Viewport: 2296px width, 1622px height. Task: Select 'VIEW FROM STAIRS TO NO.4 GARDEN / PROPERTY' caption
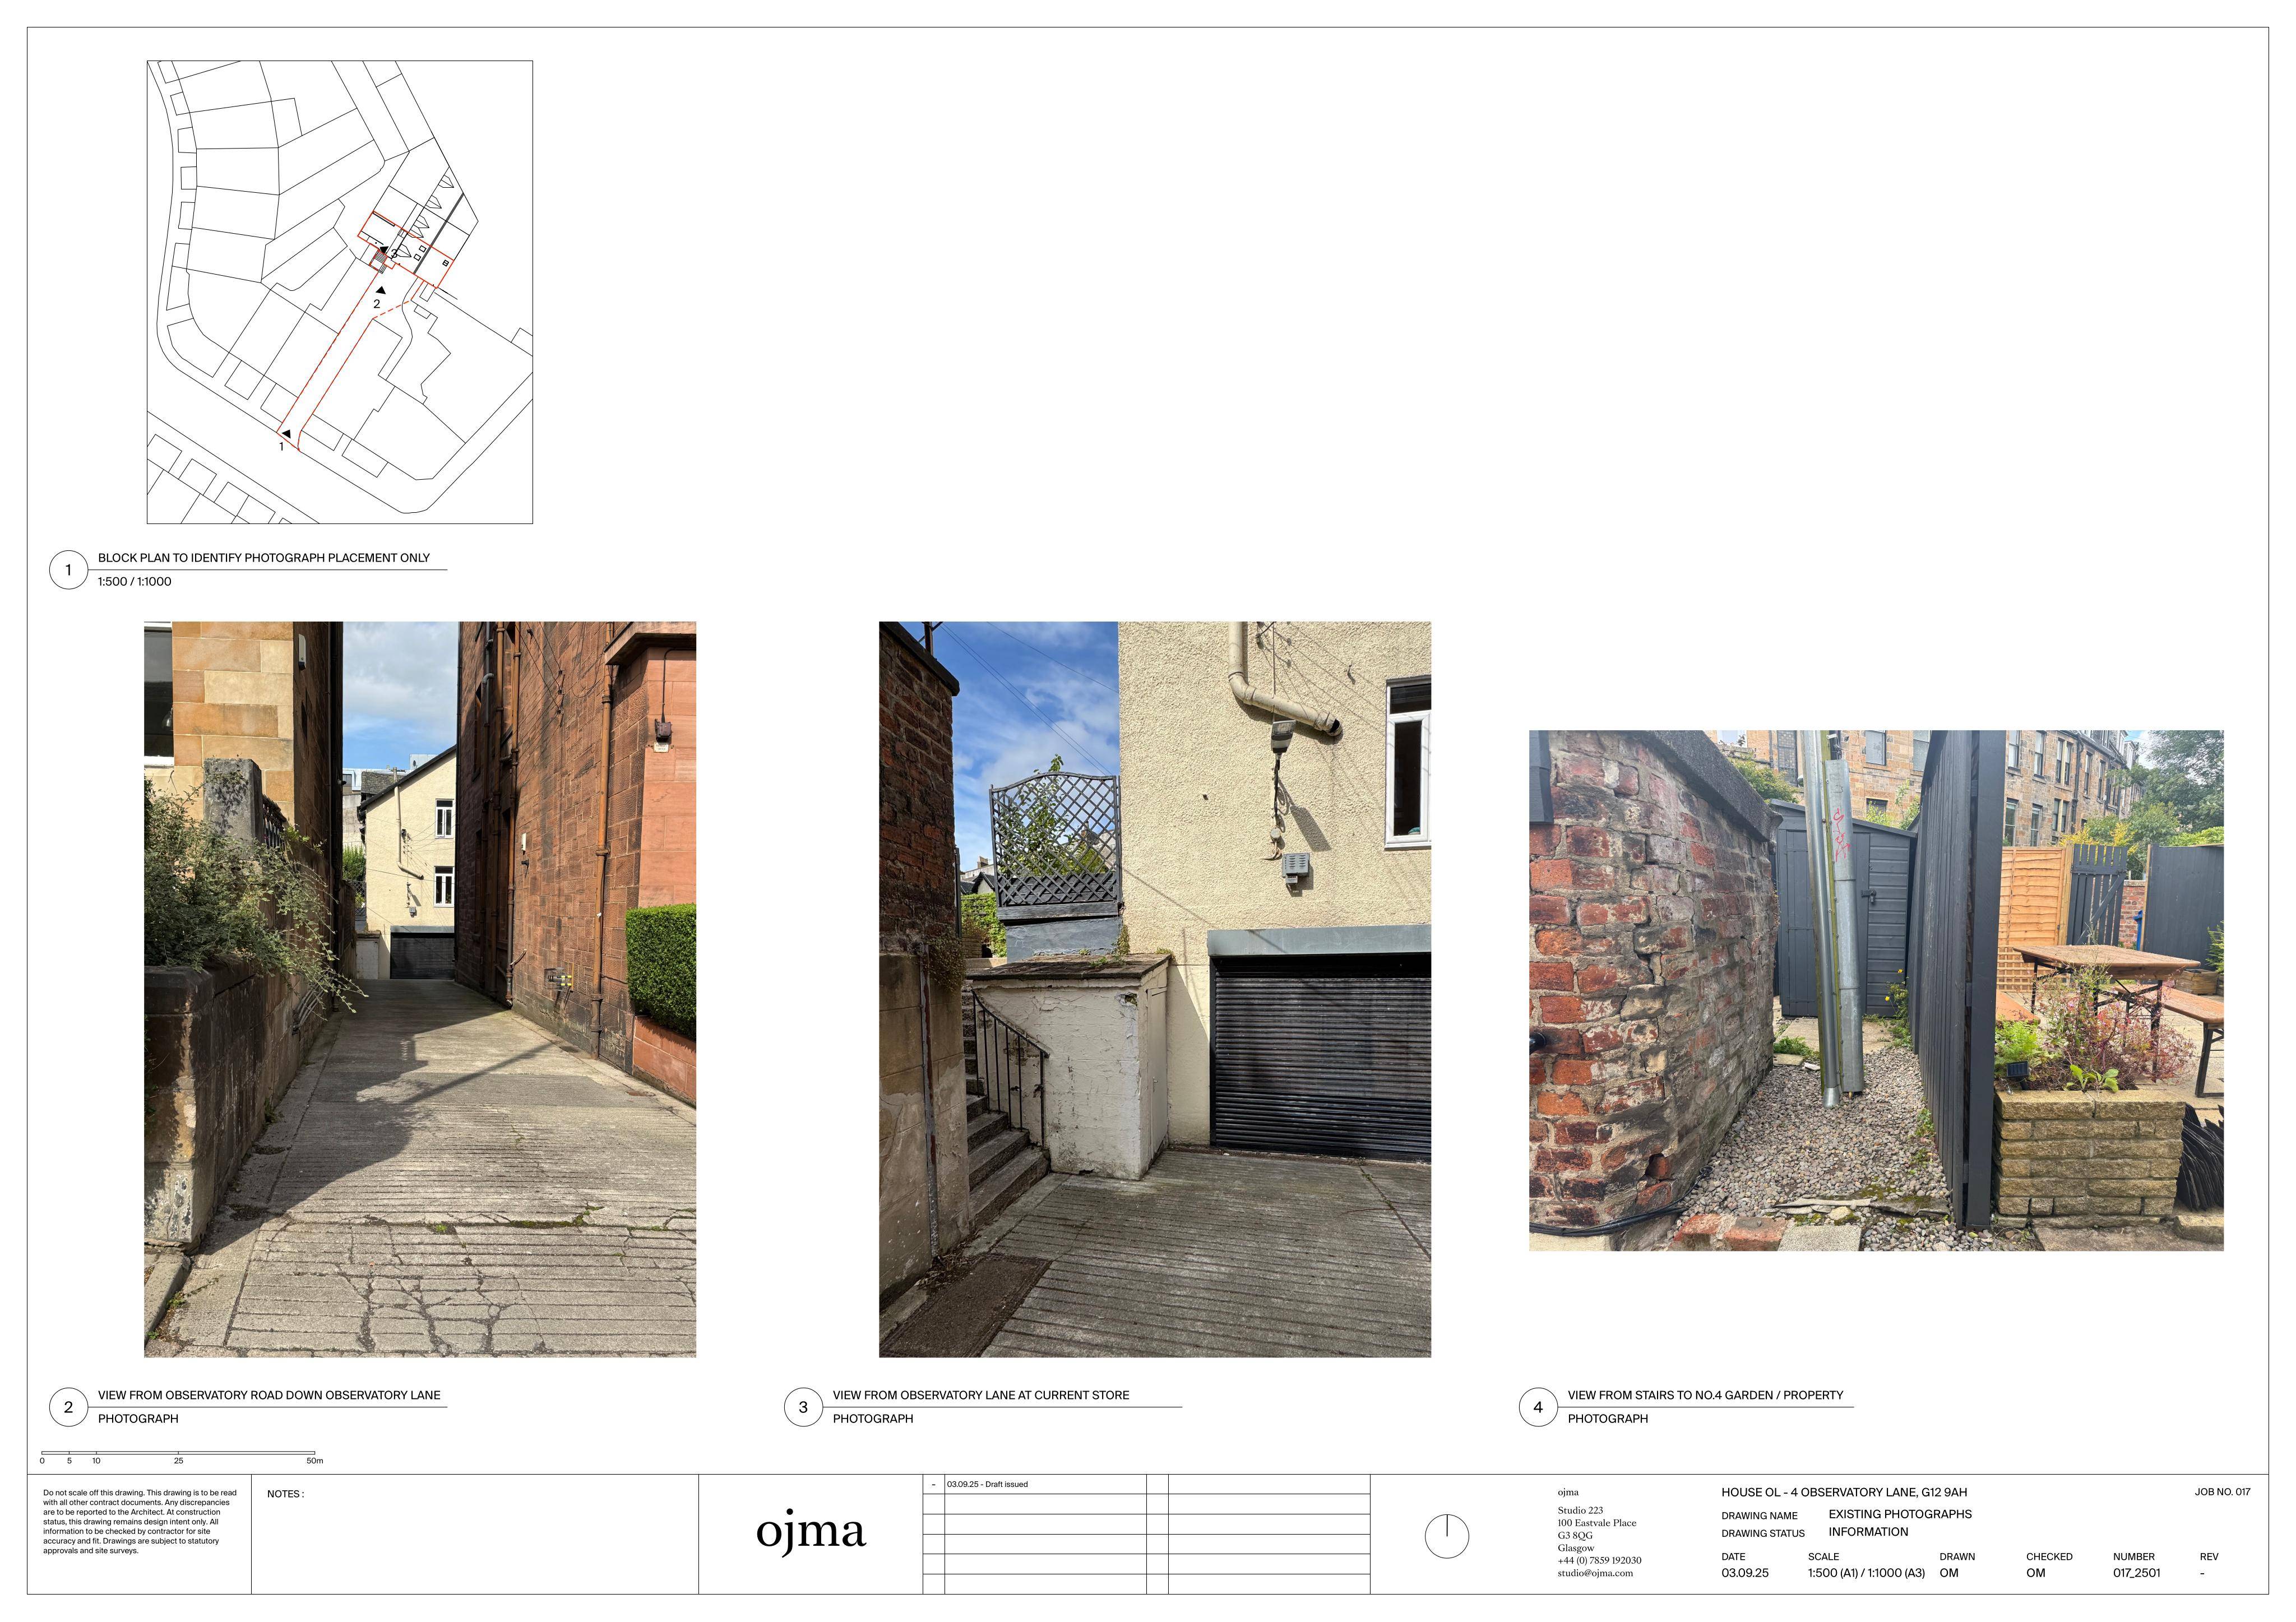pyautogui.click(x=1705, y=1395)
